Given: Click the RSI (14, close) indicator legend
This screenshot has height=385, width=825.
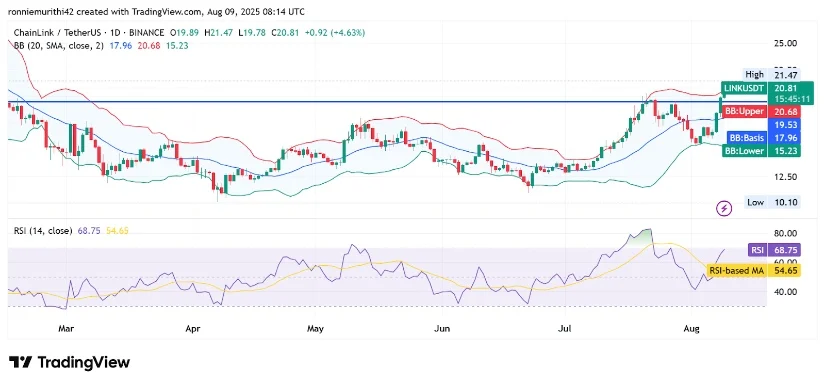Looking at the screenshot, I should pyautogui.click(x=43, y=231).
